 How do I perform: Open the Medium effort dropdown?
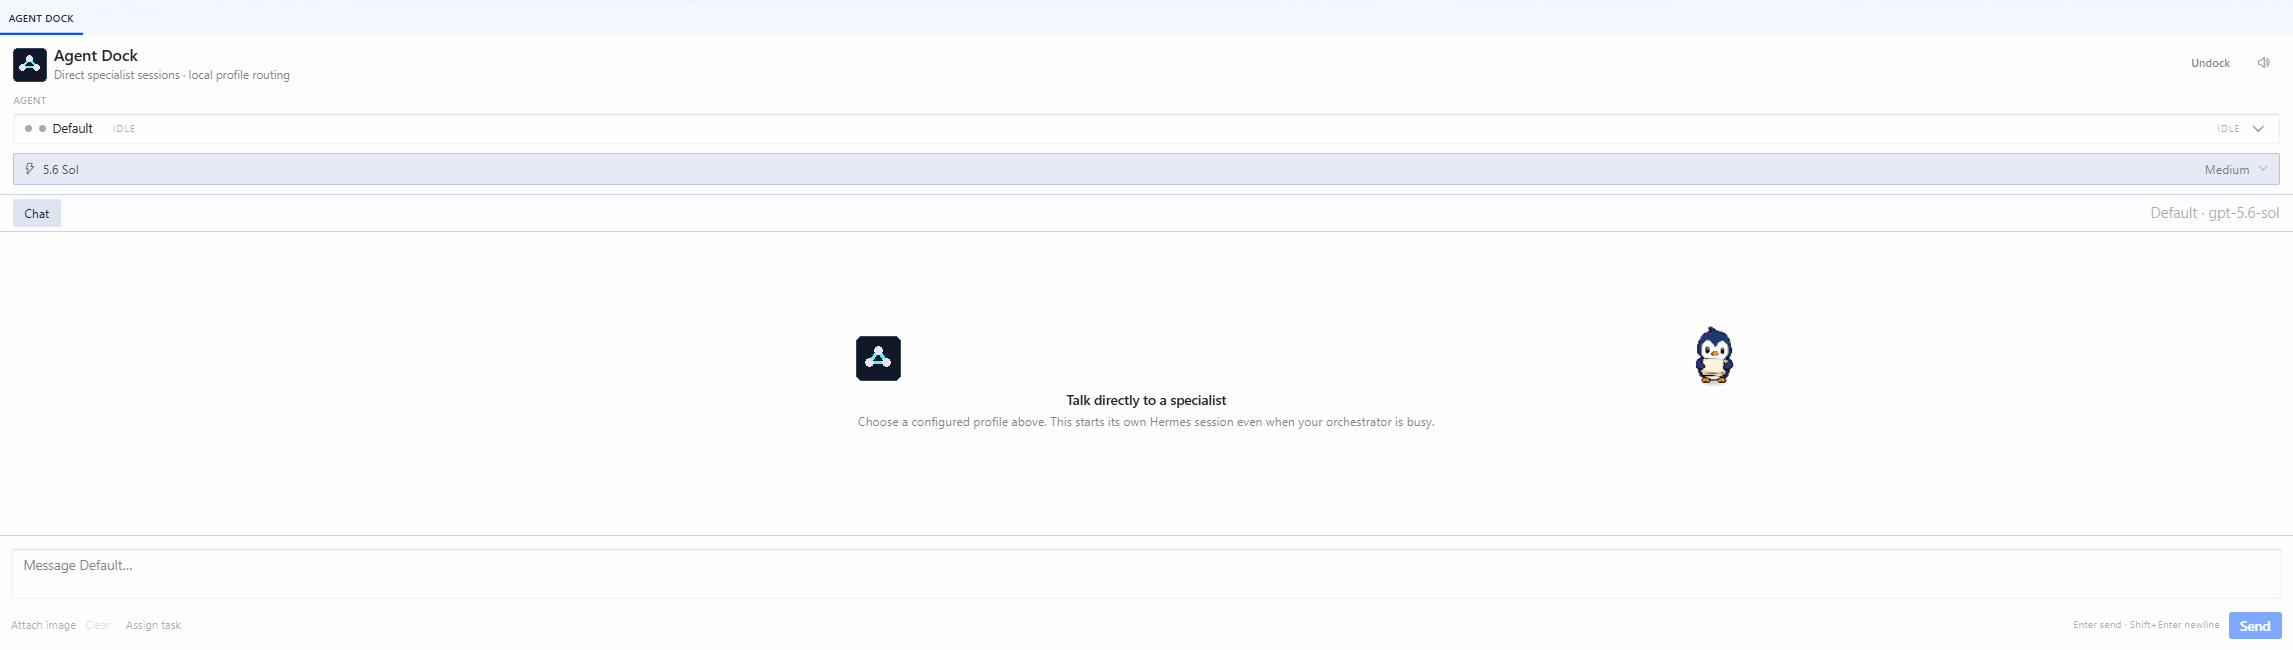point(2235,169)
